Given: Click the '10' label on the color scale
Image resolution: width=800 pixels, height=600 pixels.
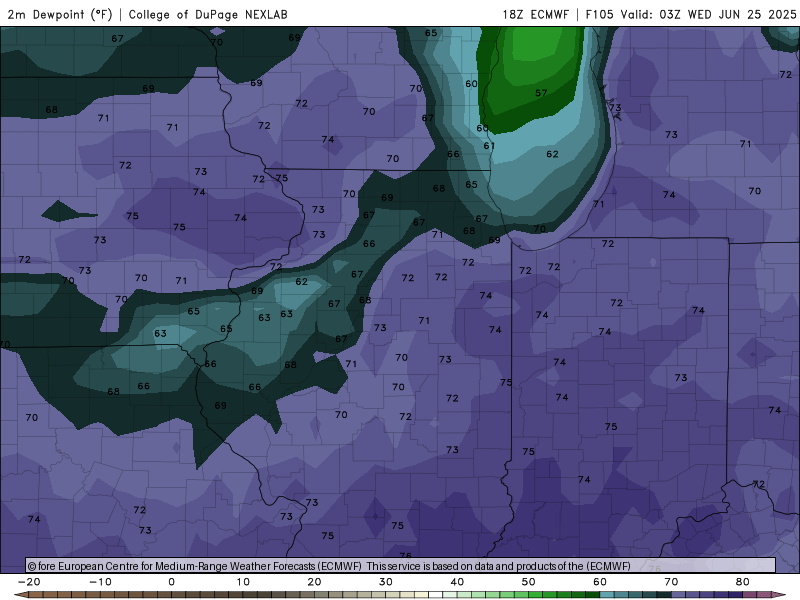Looking at the screenshot, I should [x=243, y=582].
